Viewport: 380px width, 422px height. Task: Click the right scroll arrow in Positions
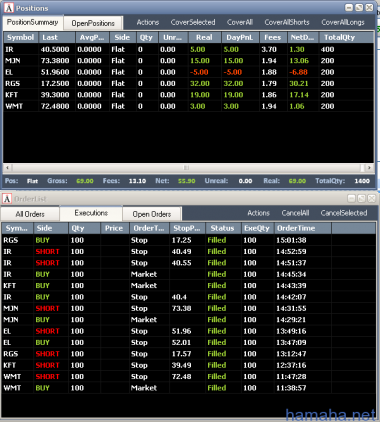[x=369, y=168]
